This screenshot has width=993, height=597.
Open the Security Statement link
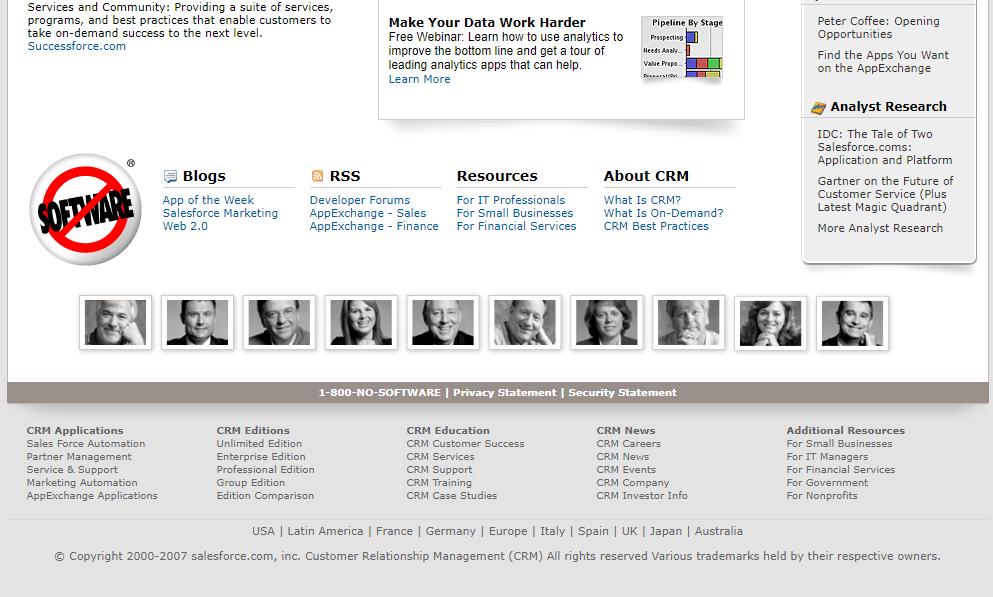point(622,393)
